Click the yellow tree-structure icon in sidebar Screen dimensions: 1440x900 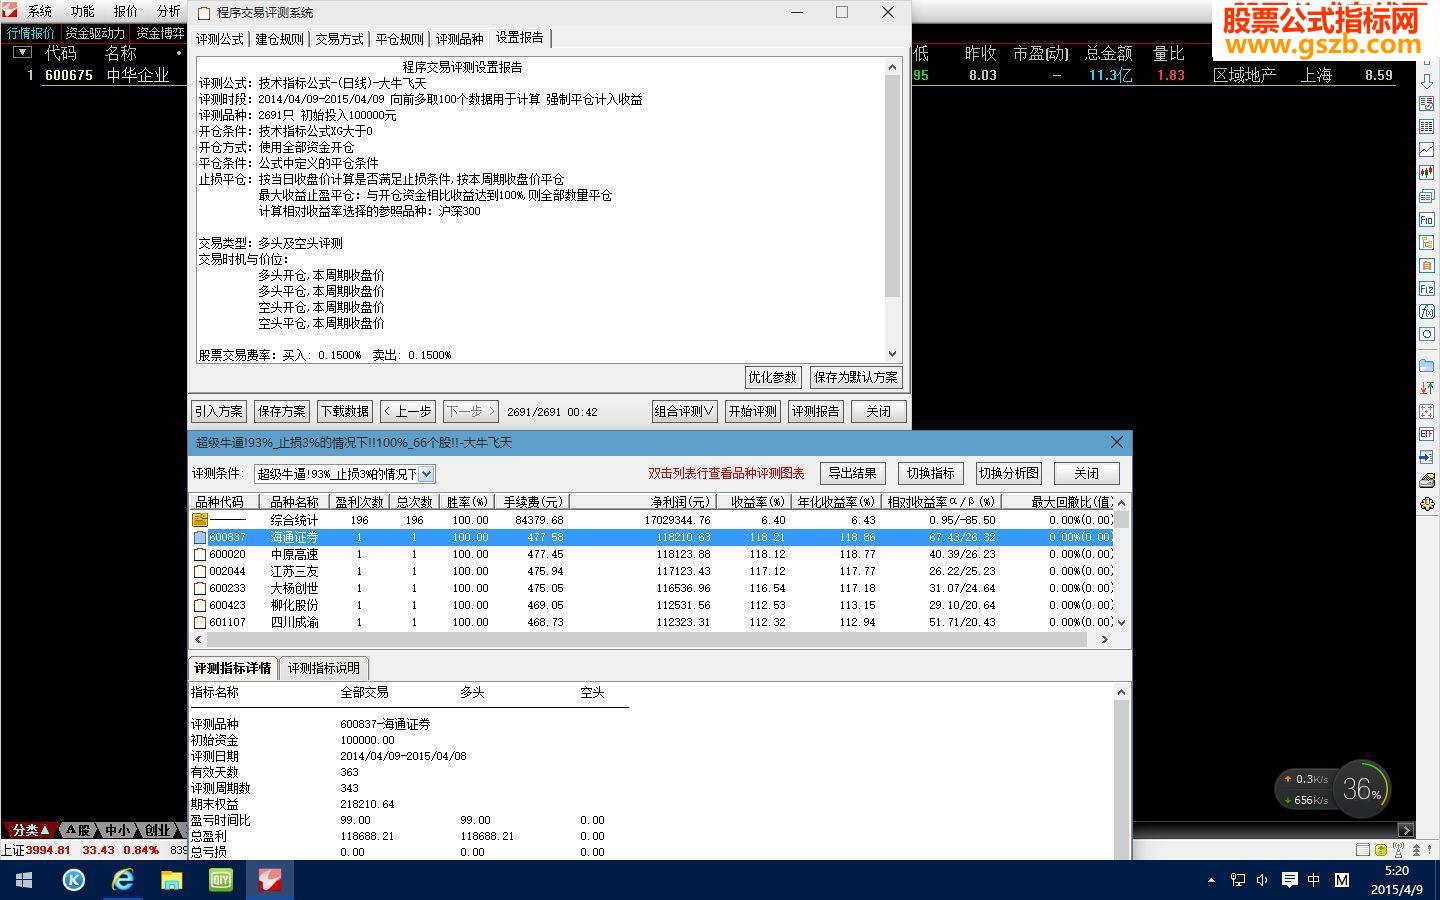click(1427, 242)
